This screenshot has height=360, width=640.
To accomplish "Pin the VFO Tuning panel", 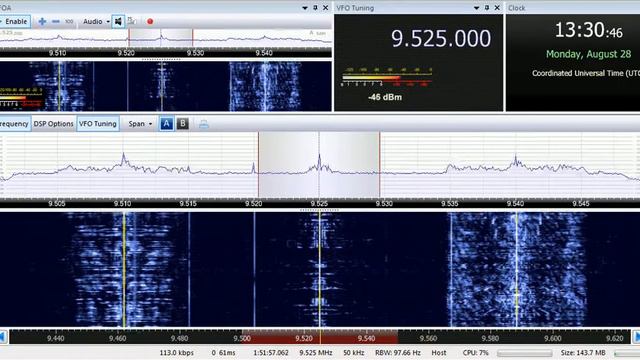I will 487,8.
